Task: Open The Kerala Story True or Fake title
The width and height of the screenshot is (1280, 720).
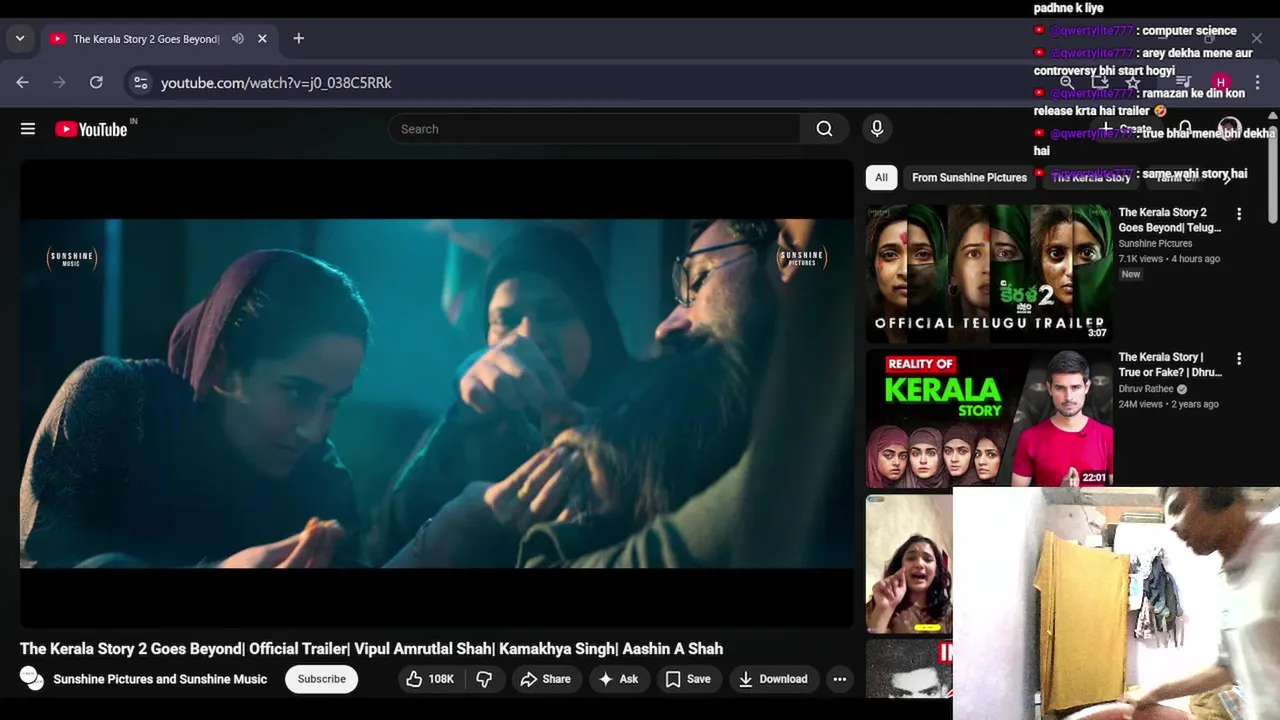Action: tap(1170, 364)
